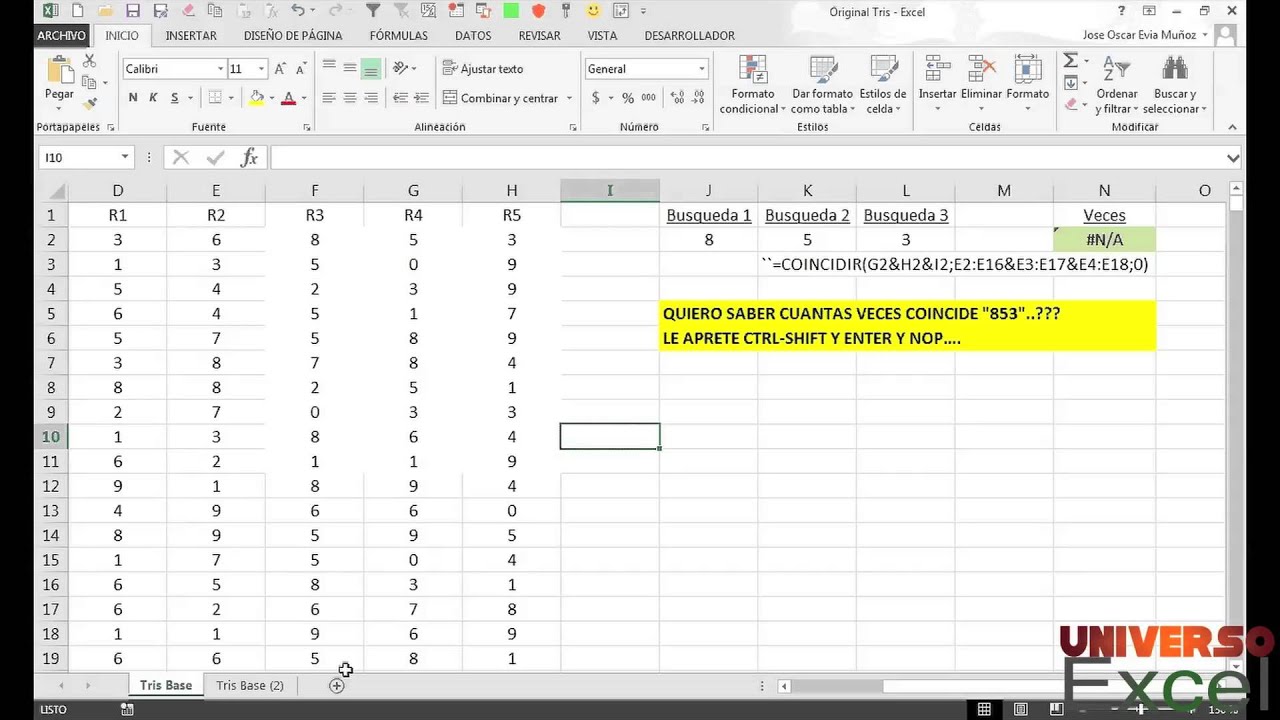Image resolution: width=1280 pixels, height=720 pixels.
Task: Add a new sheet with plus button
Action: 337,685
